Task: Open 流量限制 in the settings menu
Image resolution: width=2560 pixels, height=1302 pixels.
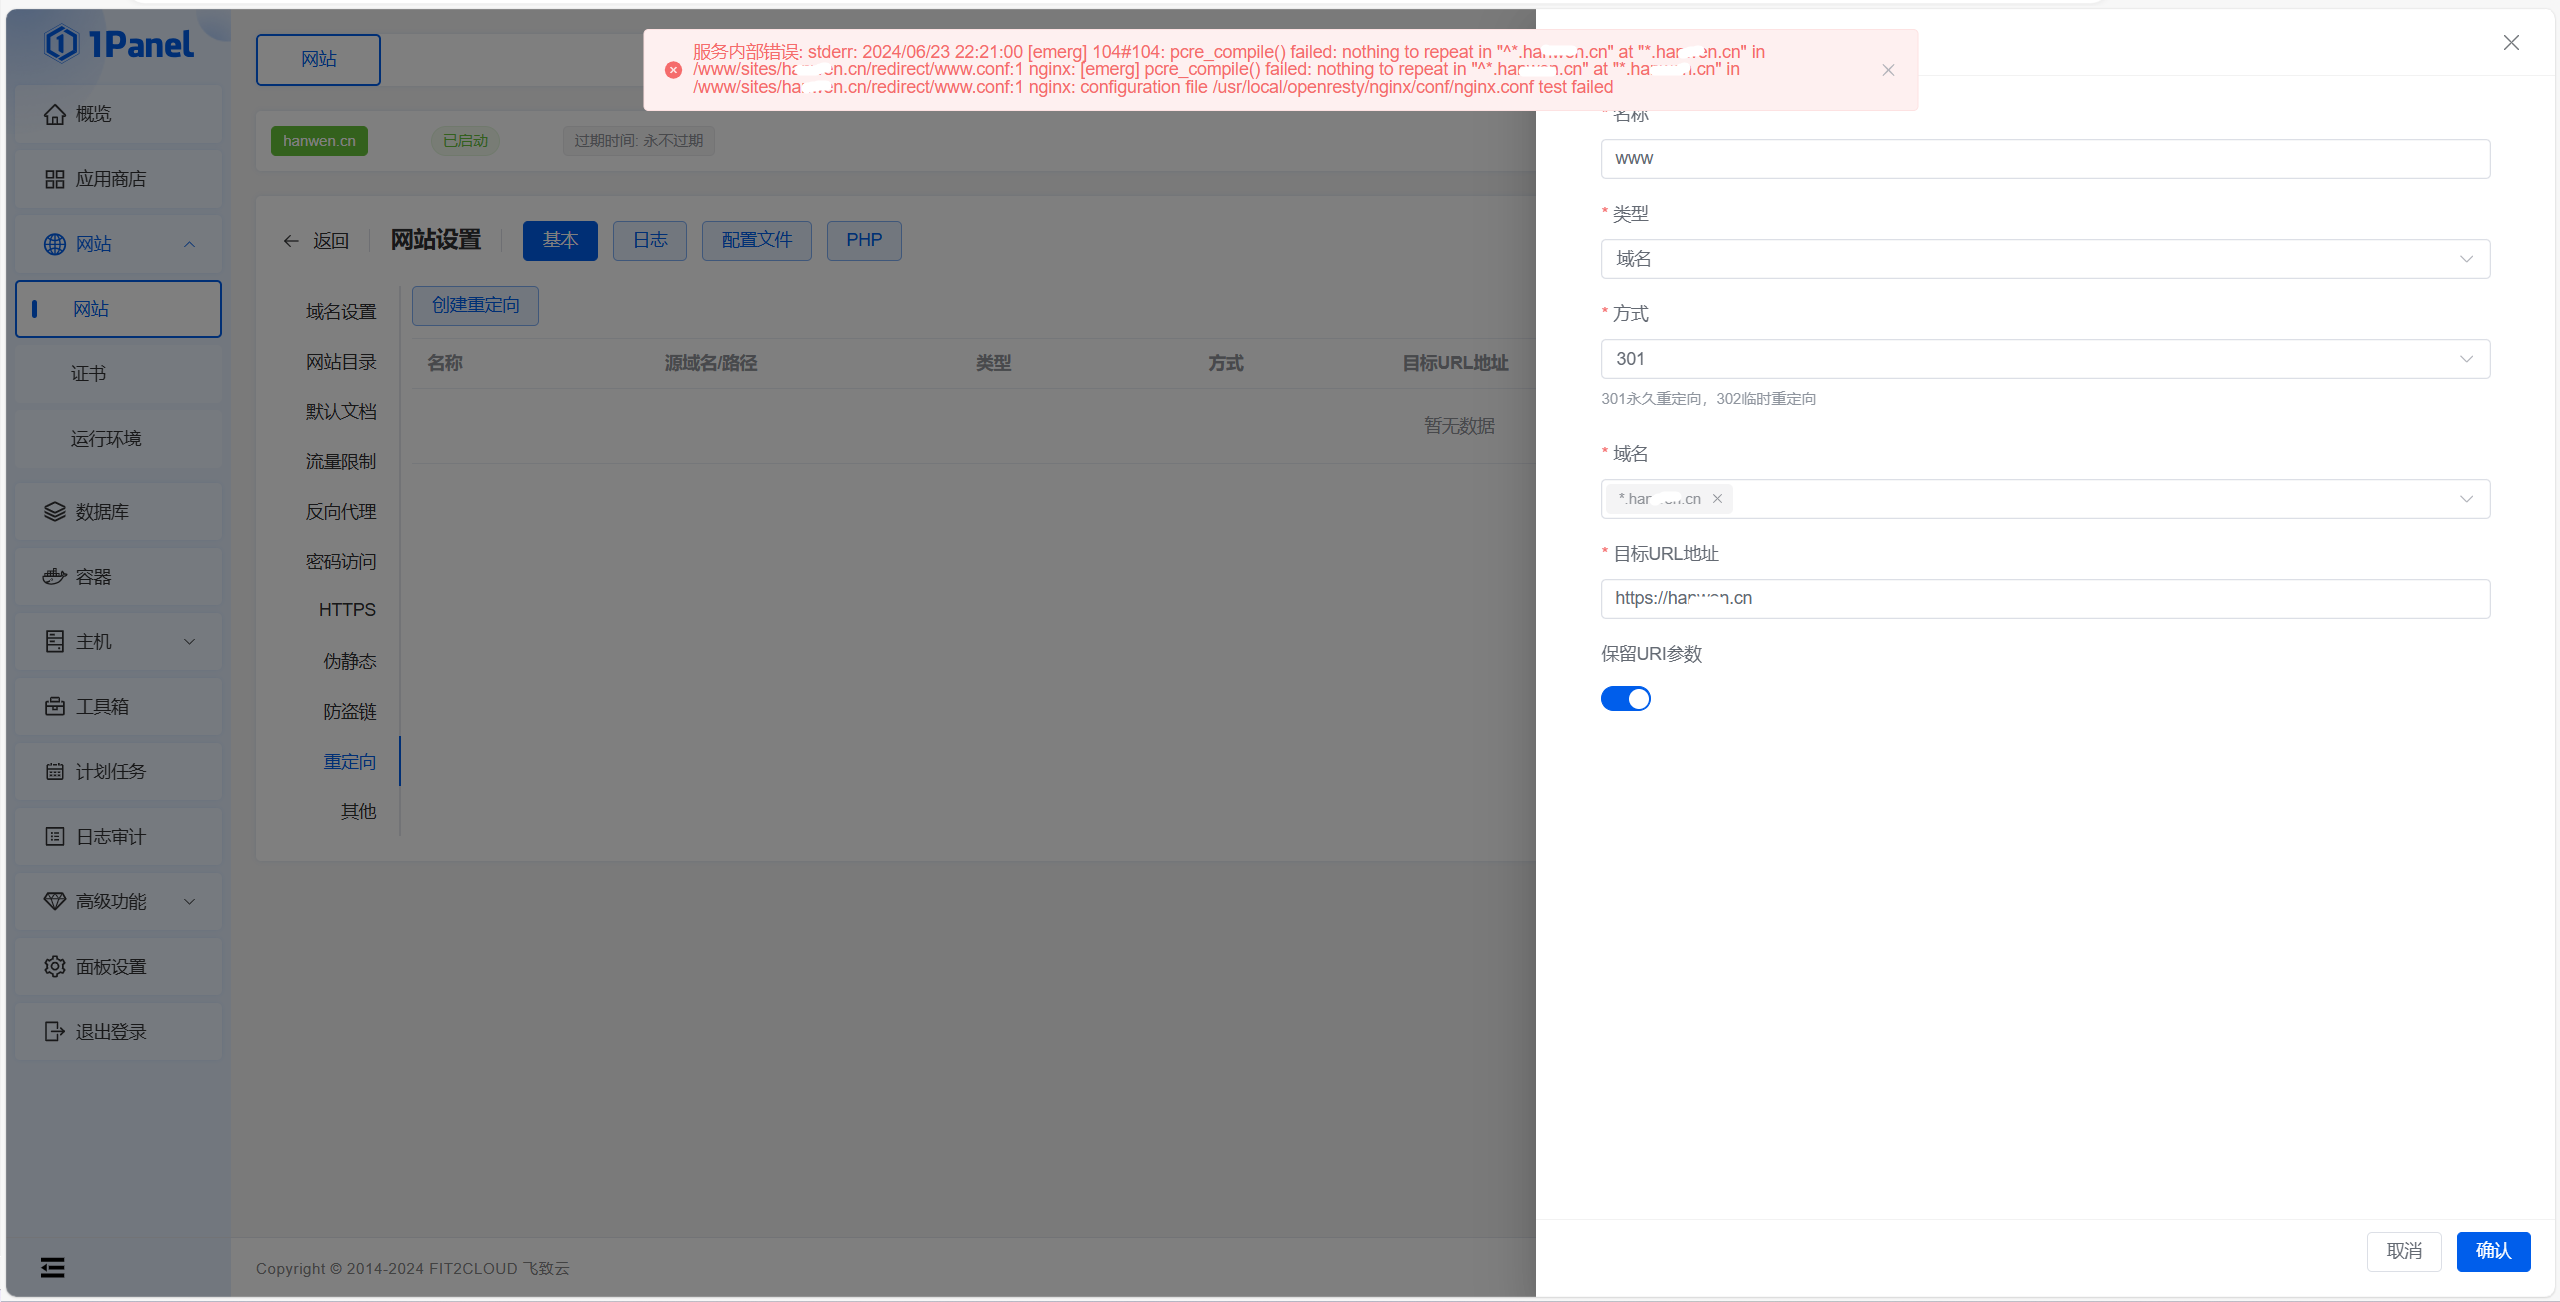Action: coord(341,462)
